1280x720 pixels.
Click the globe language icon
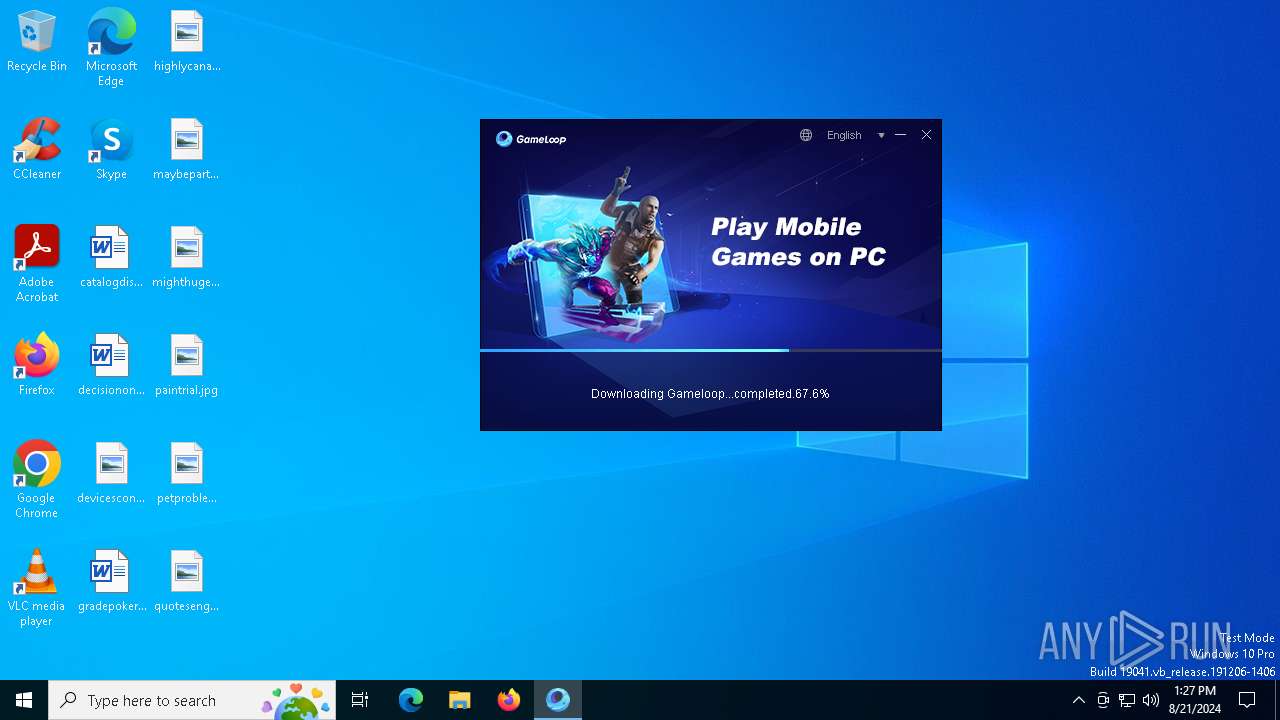(806, 135)
